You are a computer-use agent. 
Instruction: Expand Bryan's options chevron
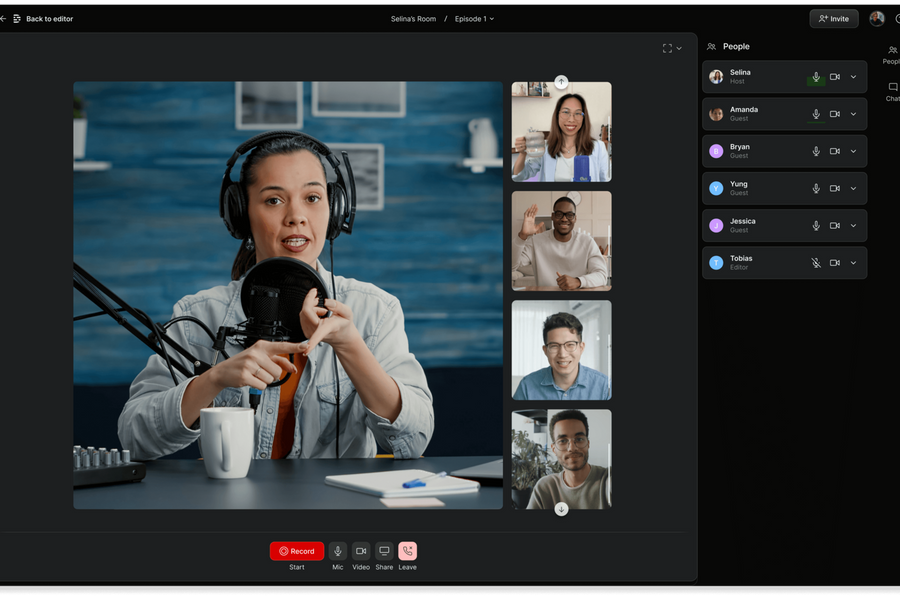coord(854,152)
